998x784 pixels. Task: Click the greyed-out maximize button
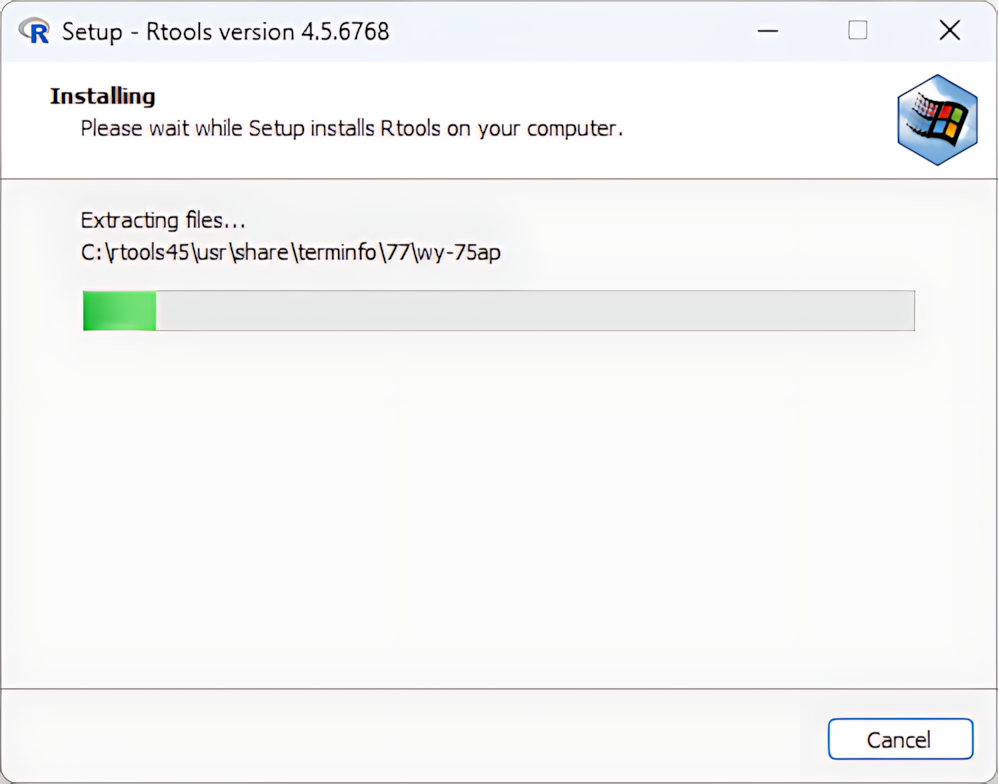pos(857,32)
